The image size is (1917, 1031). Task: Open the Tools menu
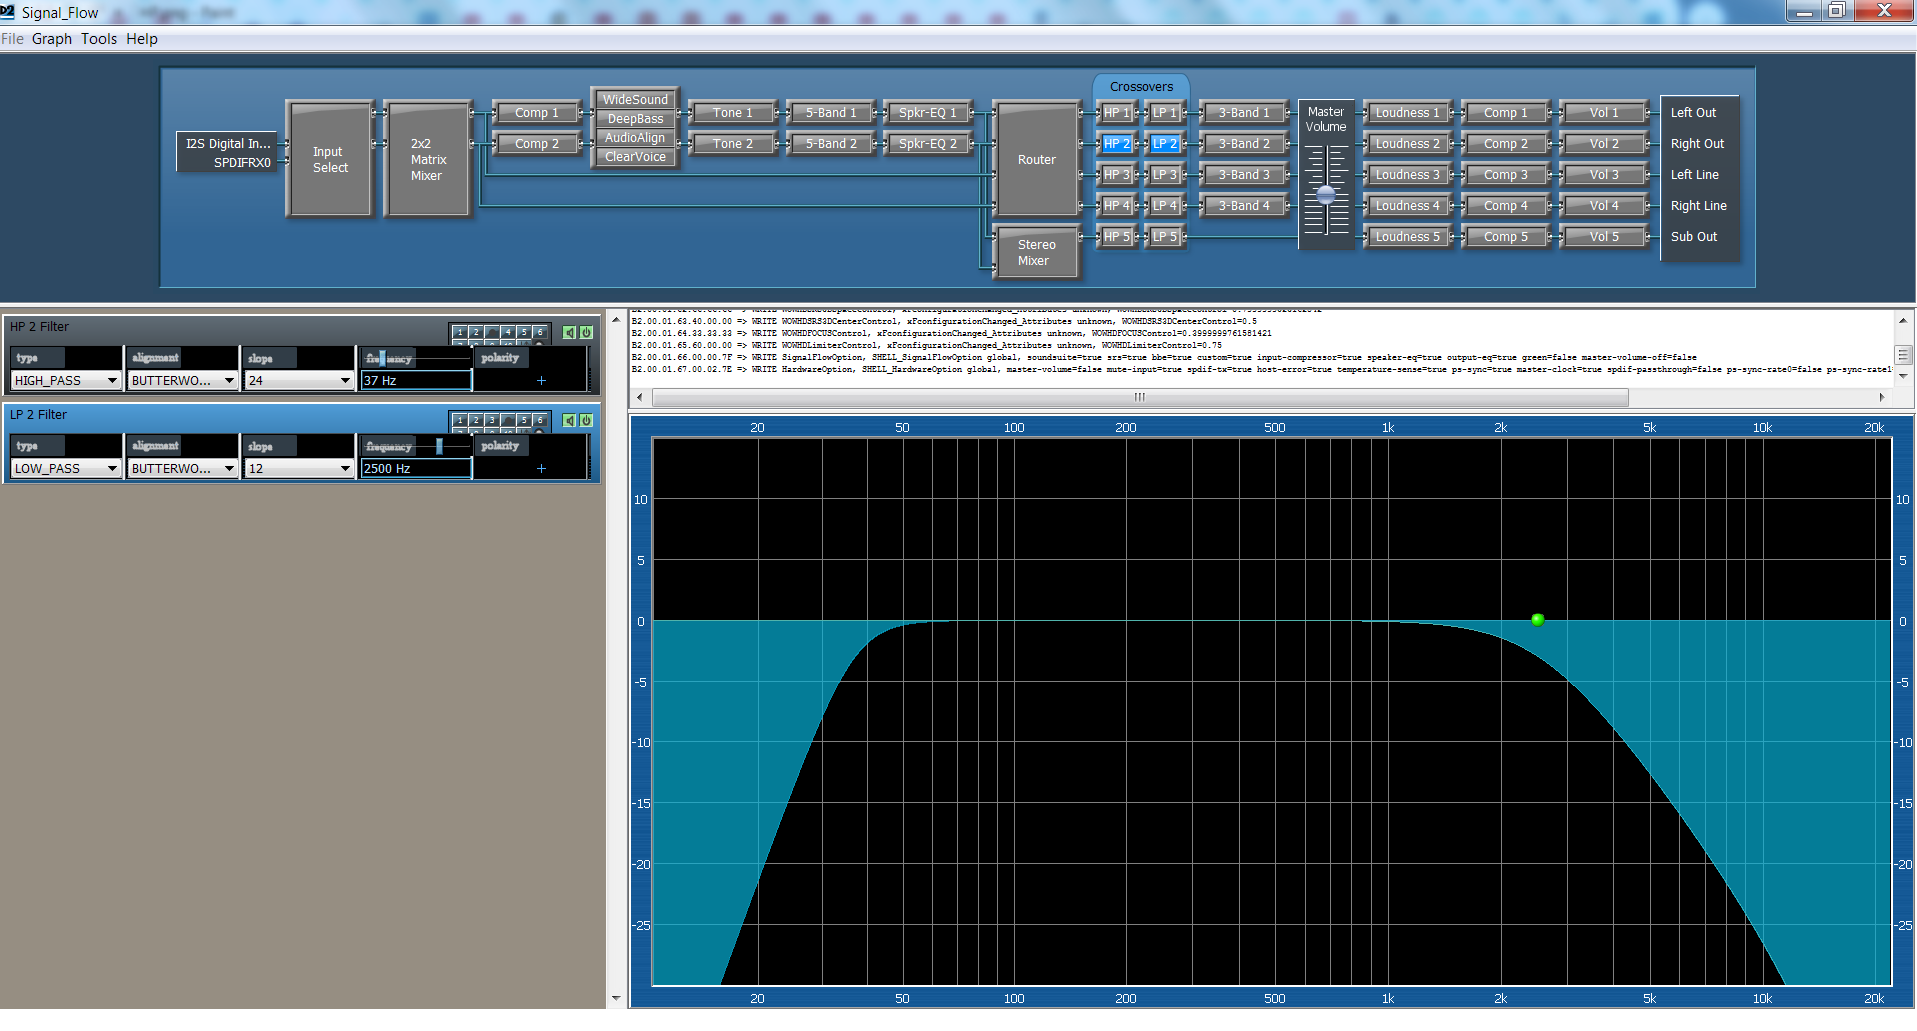[99, 39]
